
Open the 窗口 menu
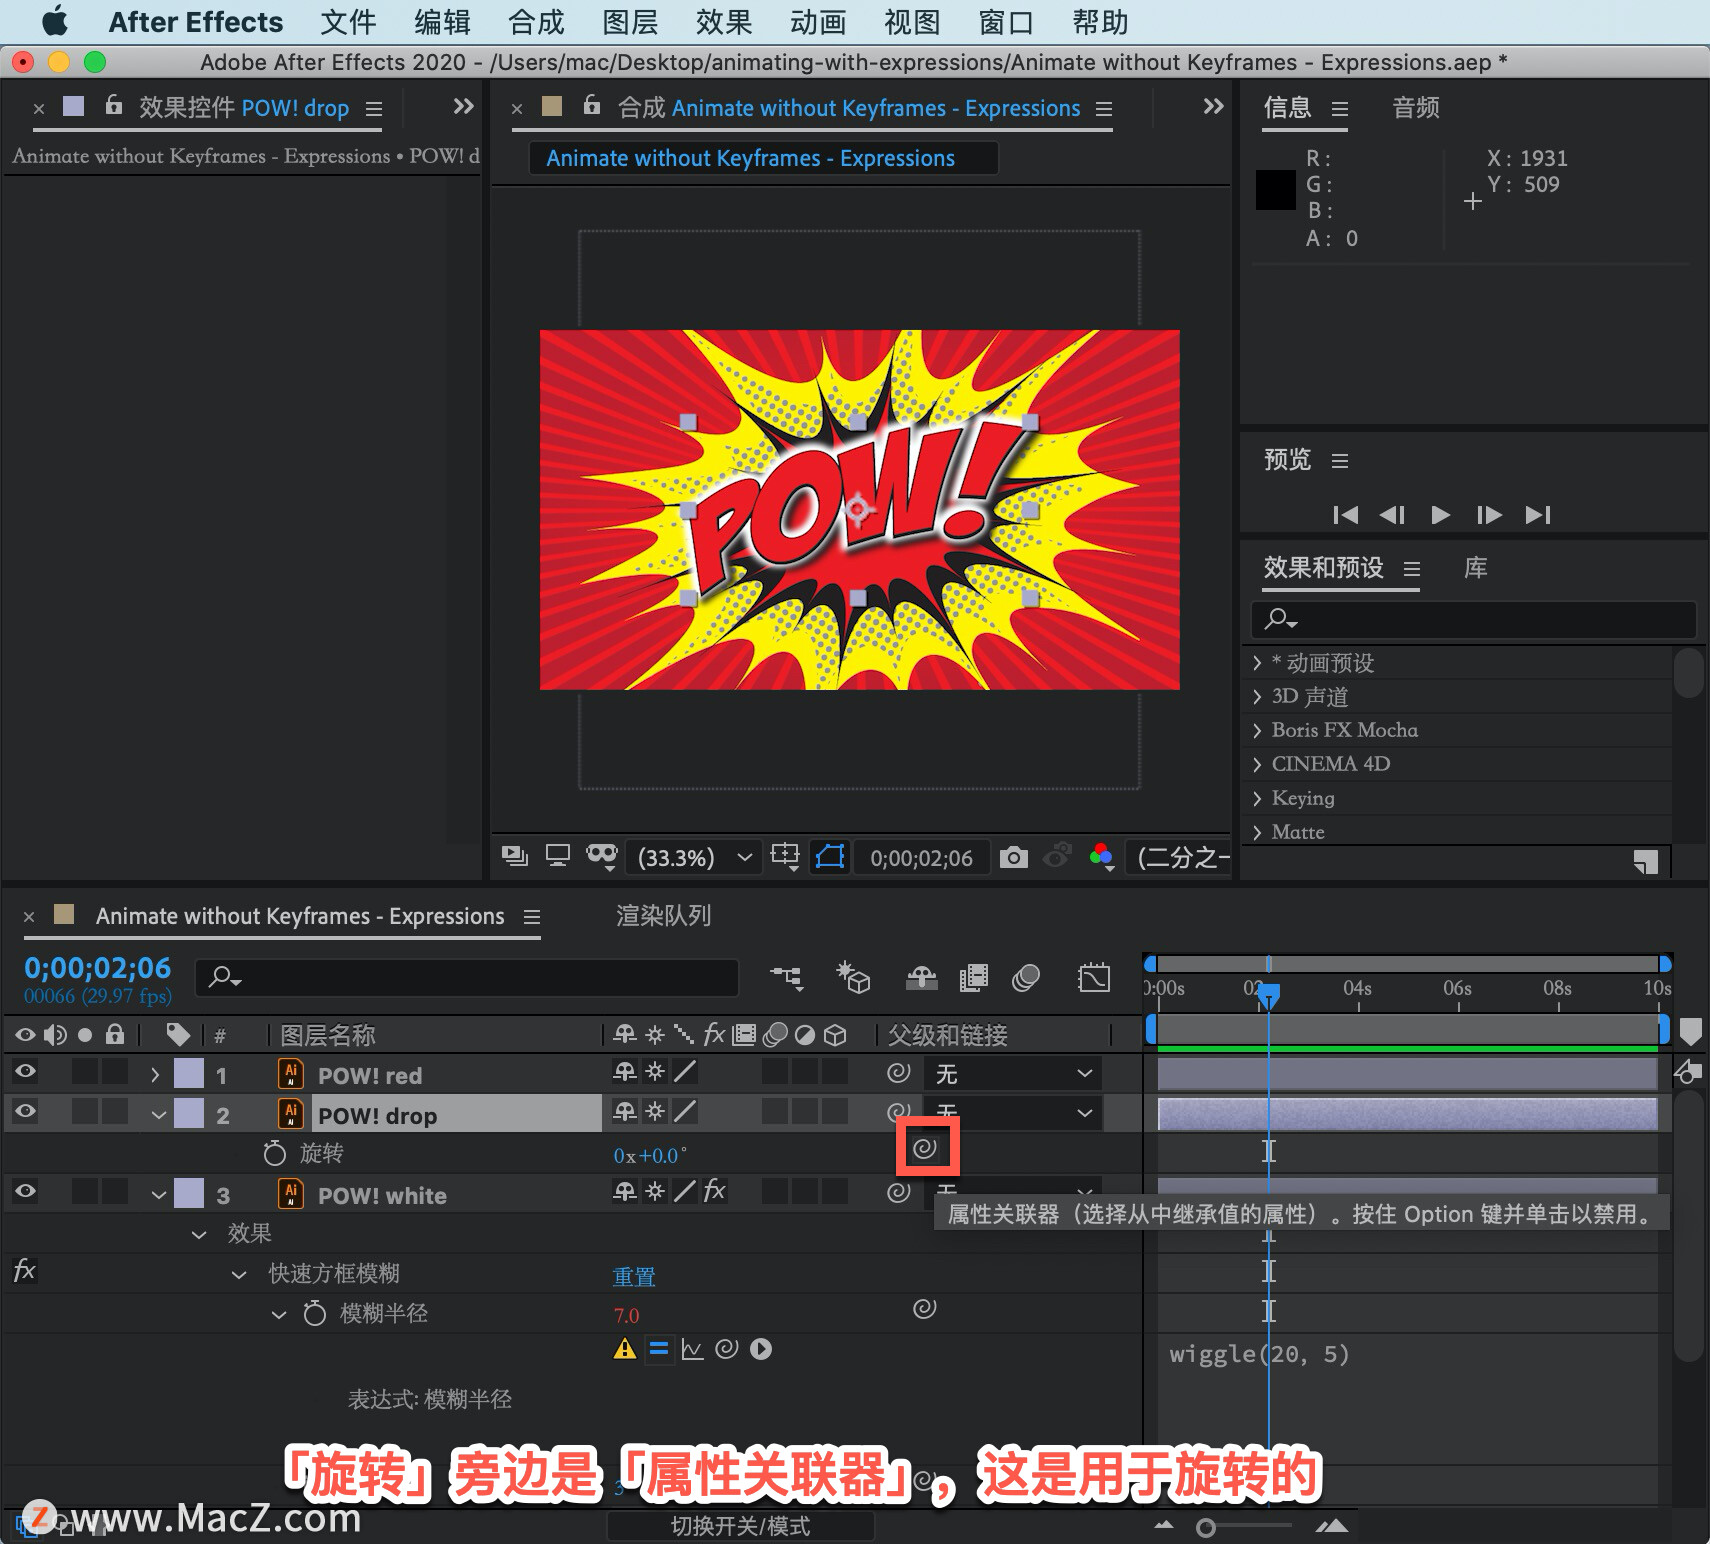click(1006, 22)
